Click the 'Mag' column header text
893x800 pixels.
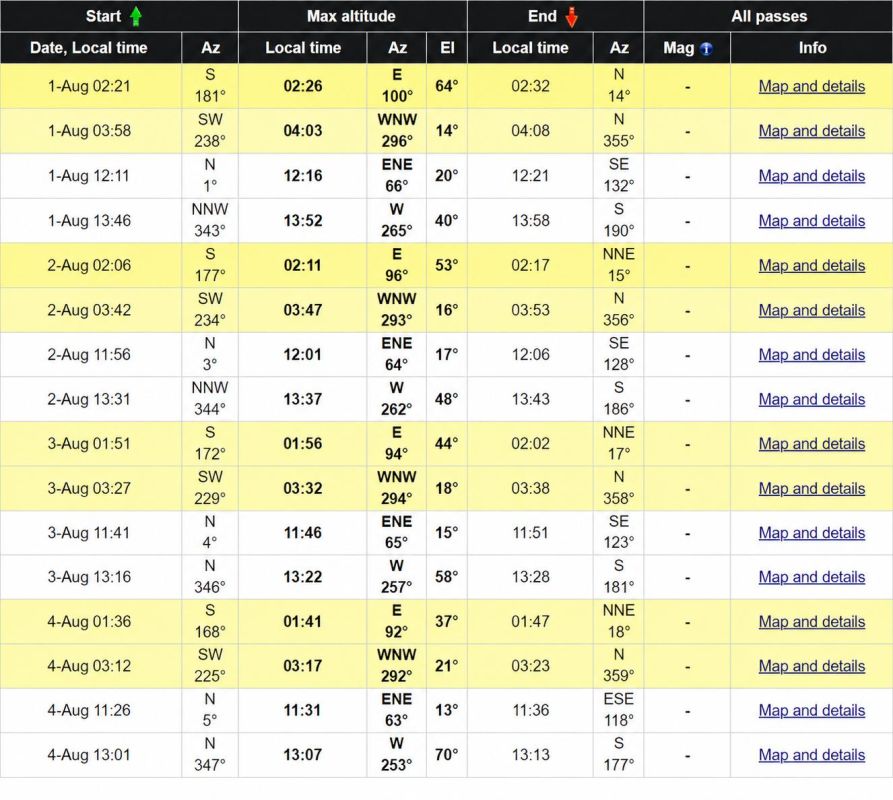point(678,48)
